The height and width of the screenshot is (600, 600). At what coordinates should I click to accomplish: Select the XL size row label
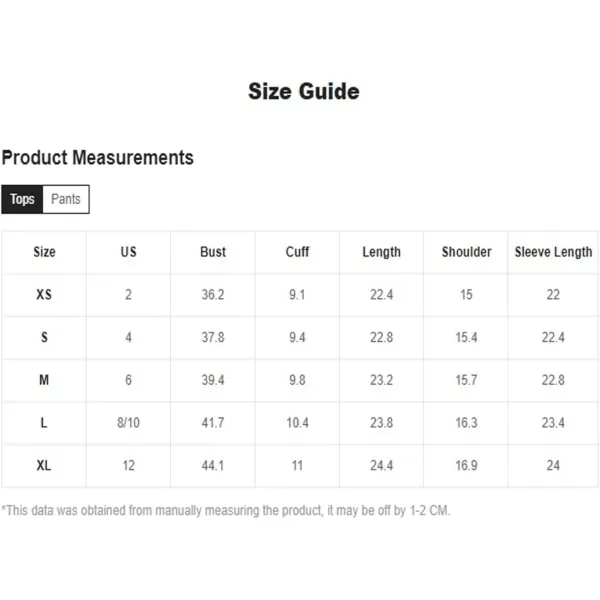coord(44,465)
